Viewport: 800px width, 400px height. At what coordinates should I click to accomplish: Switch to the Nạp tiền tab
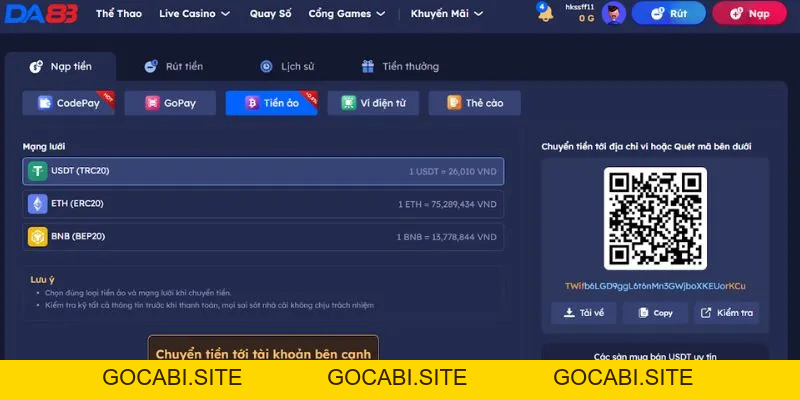click(x=61, y=66)
